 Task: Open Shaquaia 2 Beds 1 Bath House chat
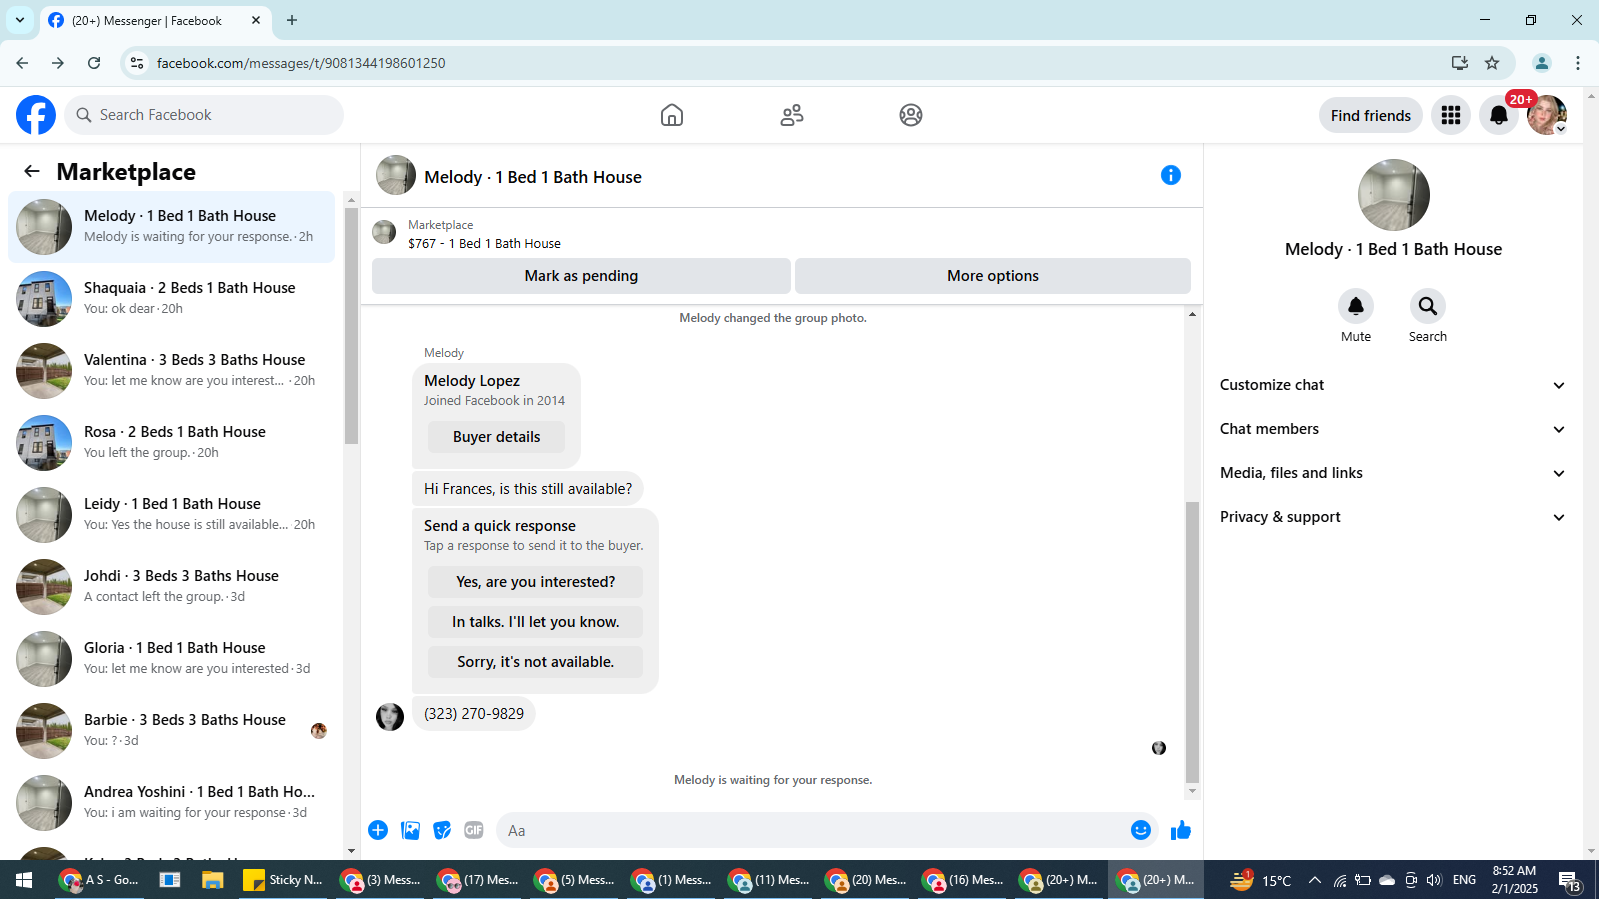[172, 299]
